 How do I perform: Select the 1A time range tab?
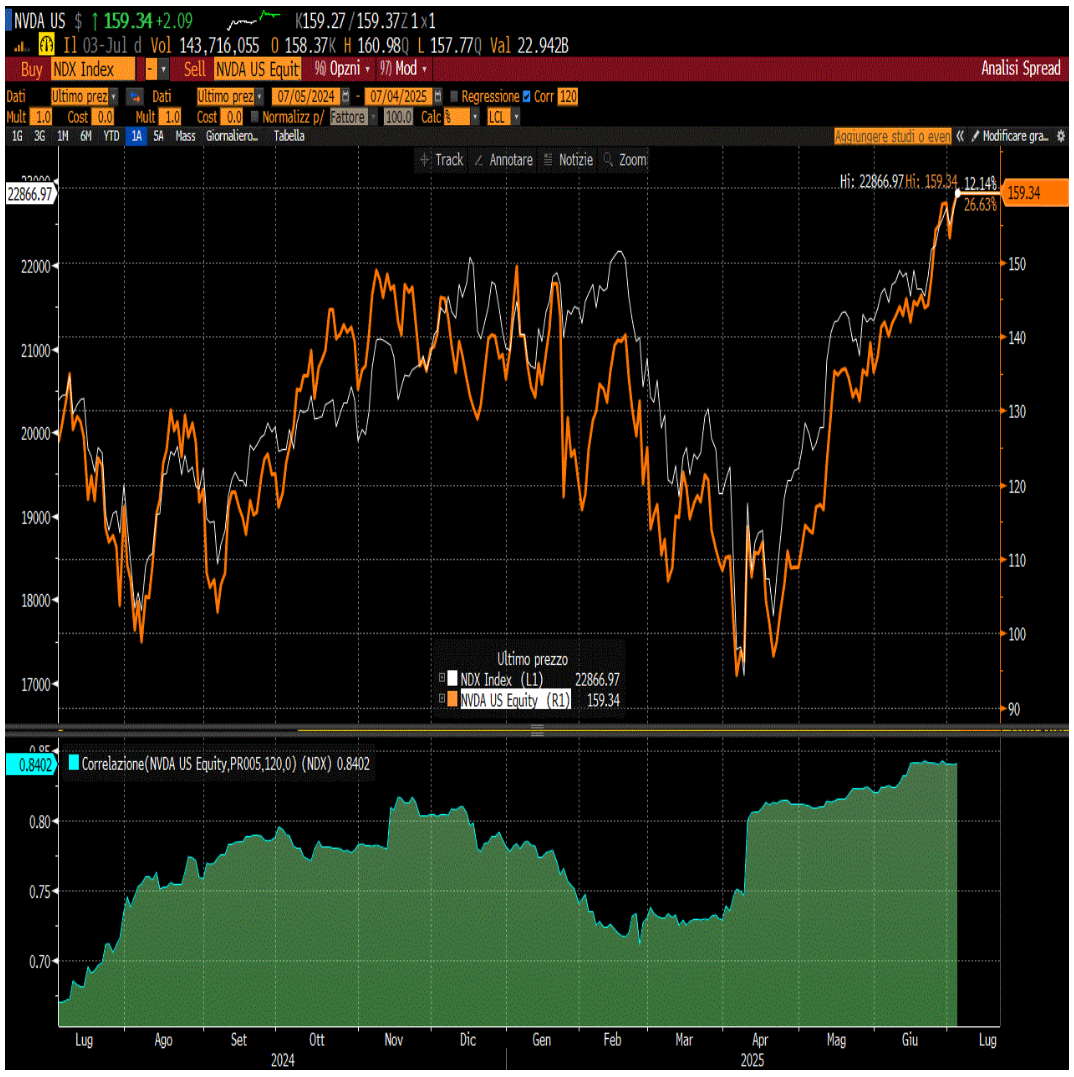tap(137, 136)
